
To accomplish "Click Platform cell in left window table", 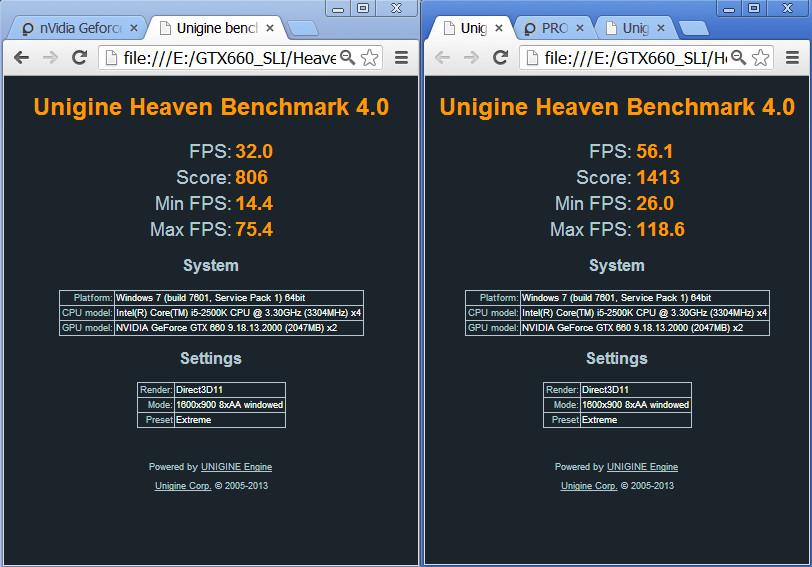I will pos(239,298).
